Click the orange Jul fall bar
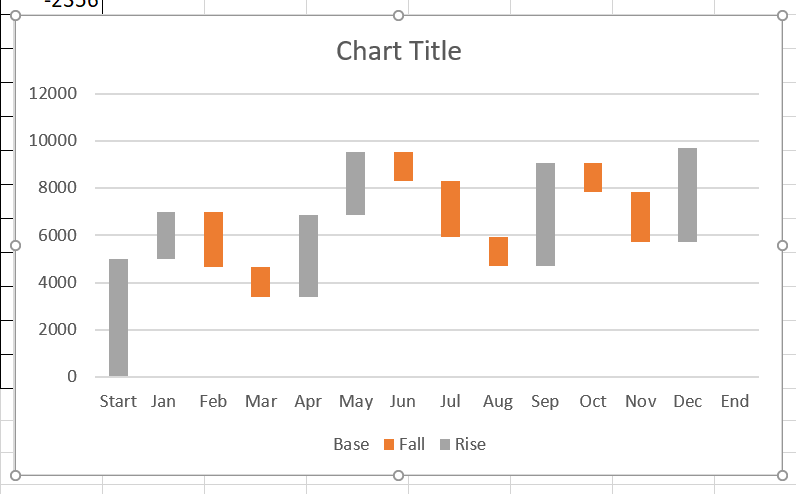 point(450,208)
